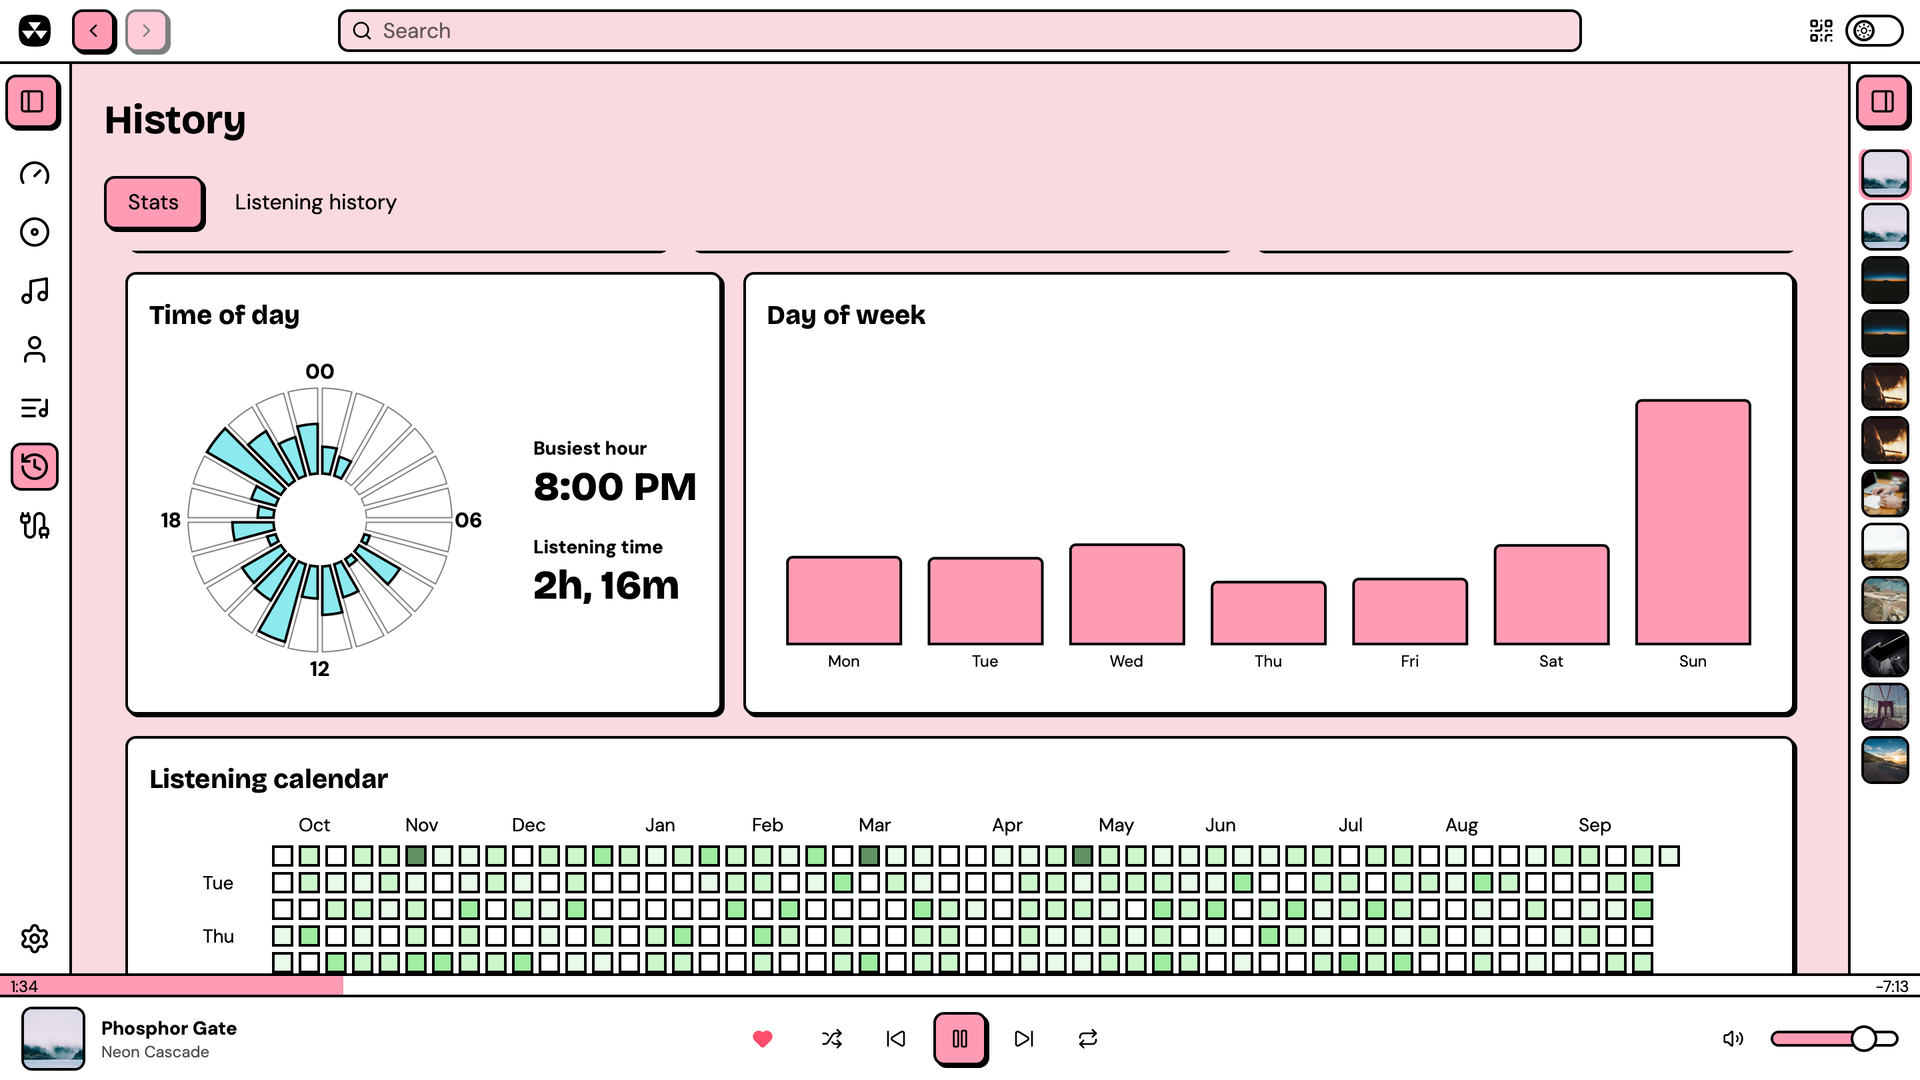Viewport: 1920px width, 1080px height.
Task: Seek within the track progress bar
Action: (960, 986)
